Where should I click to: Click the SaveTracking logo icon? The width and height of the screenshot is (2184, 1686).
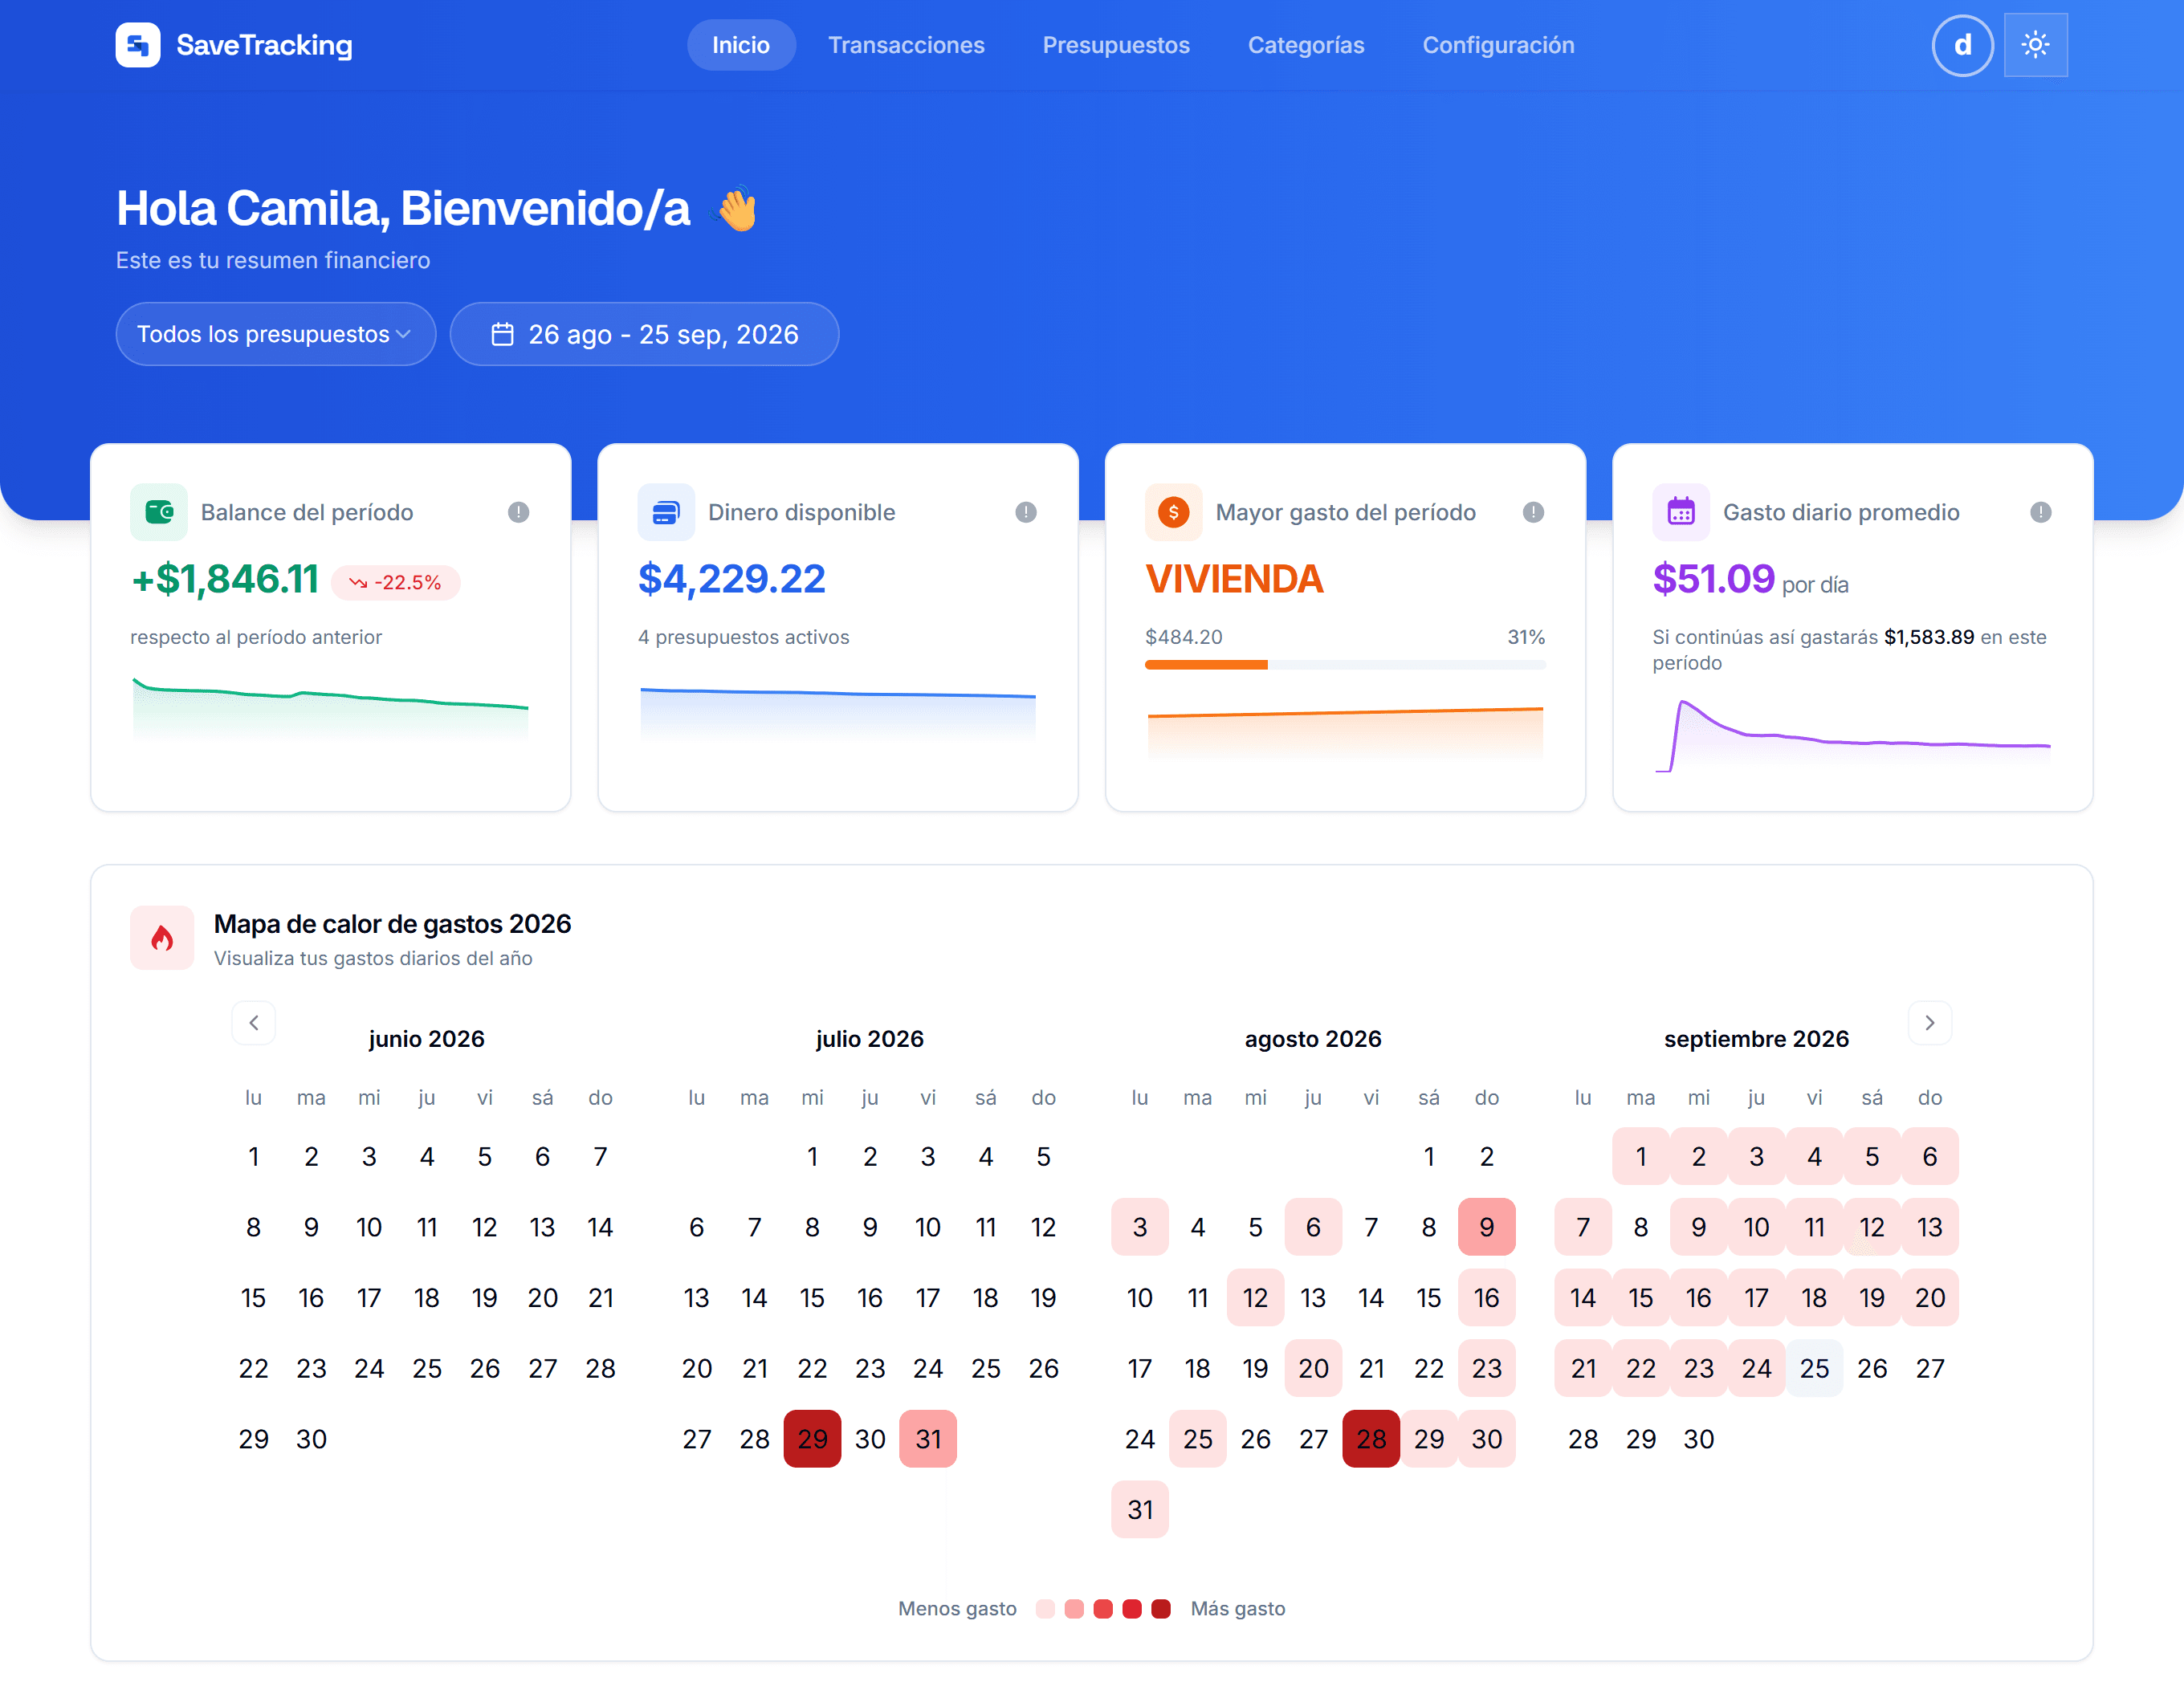click(137, 45)
